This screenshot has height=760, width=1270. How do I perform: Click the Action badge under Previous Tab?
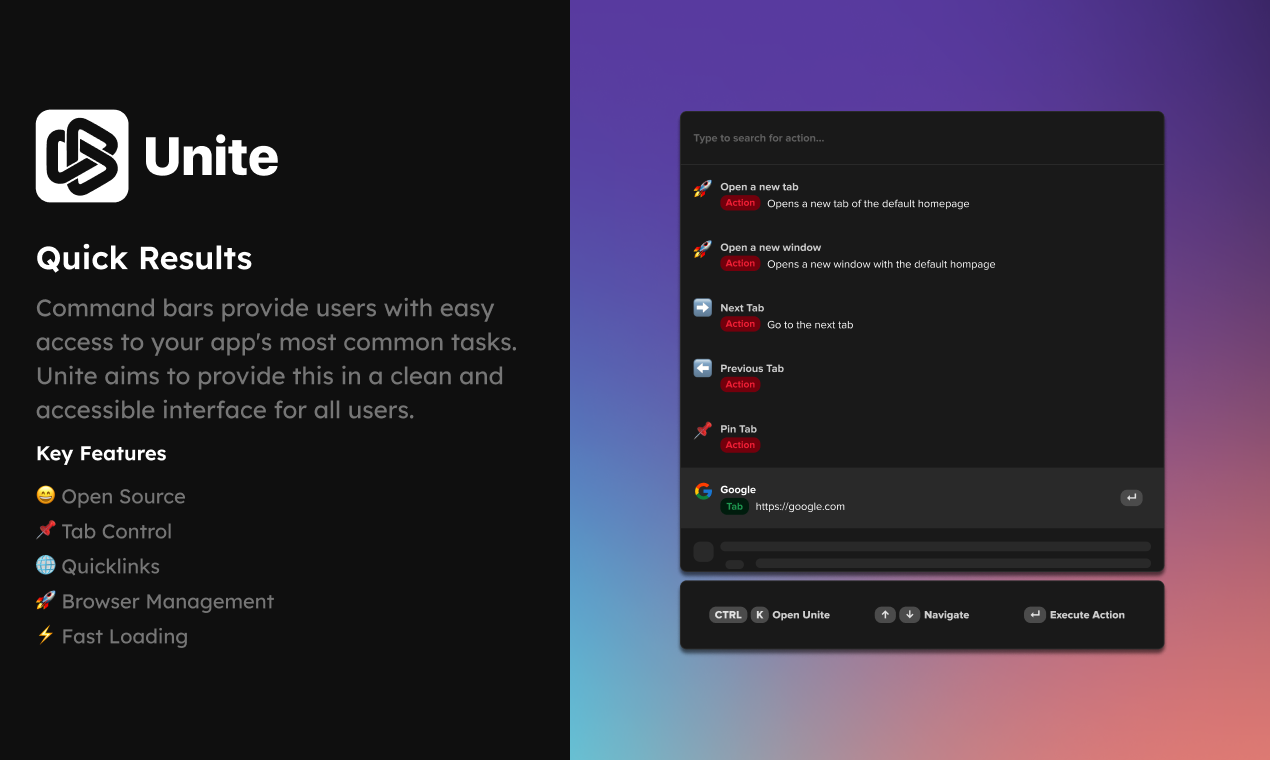tap(740, 385)
